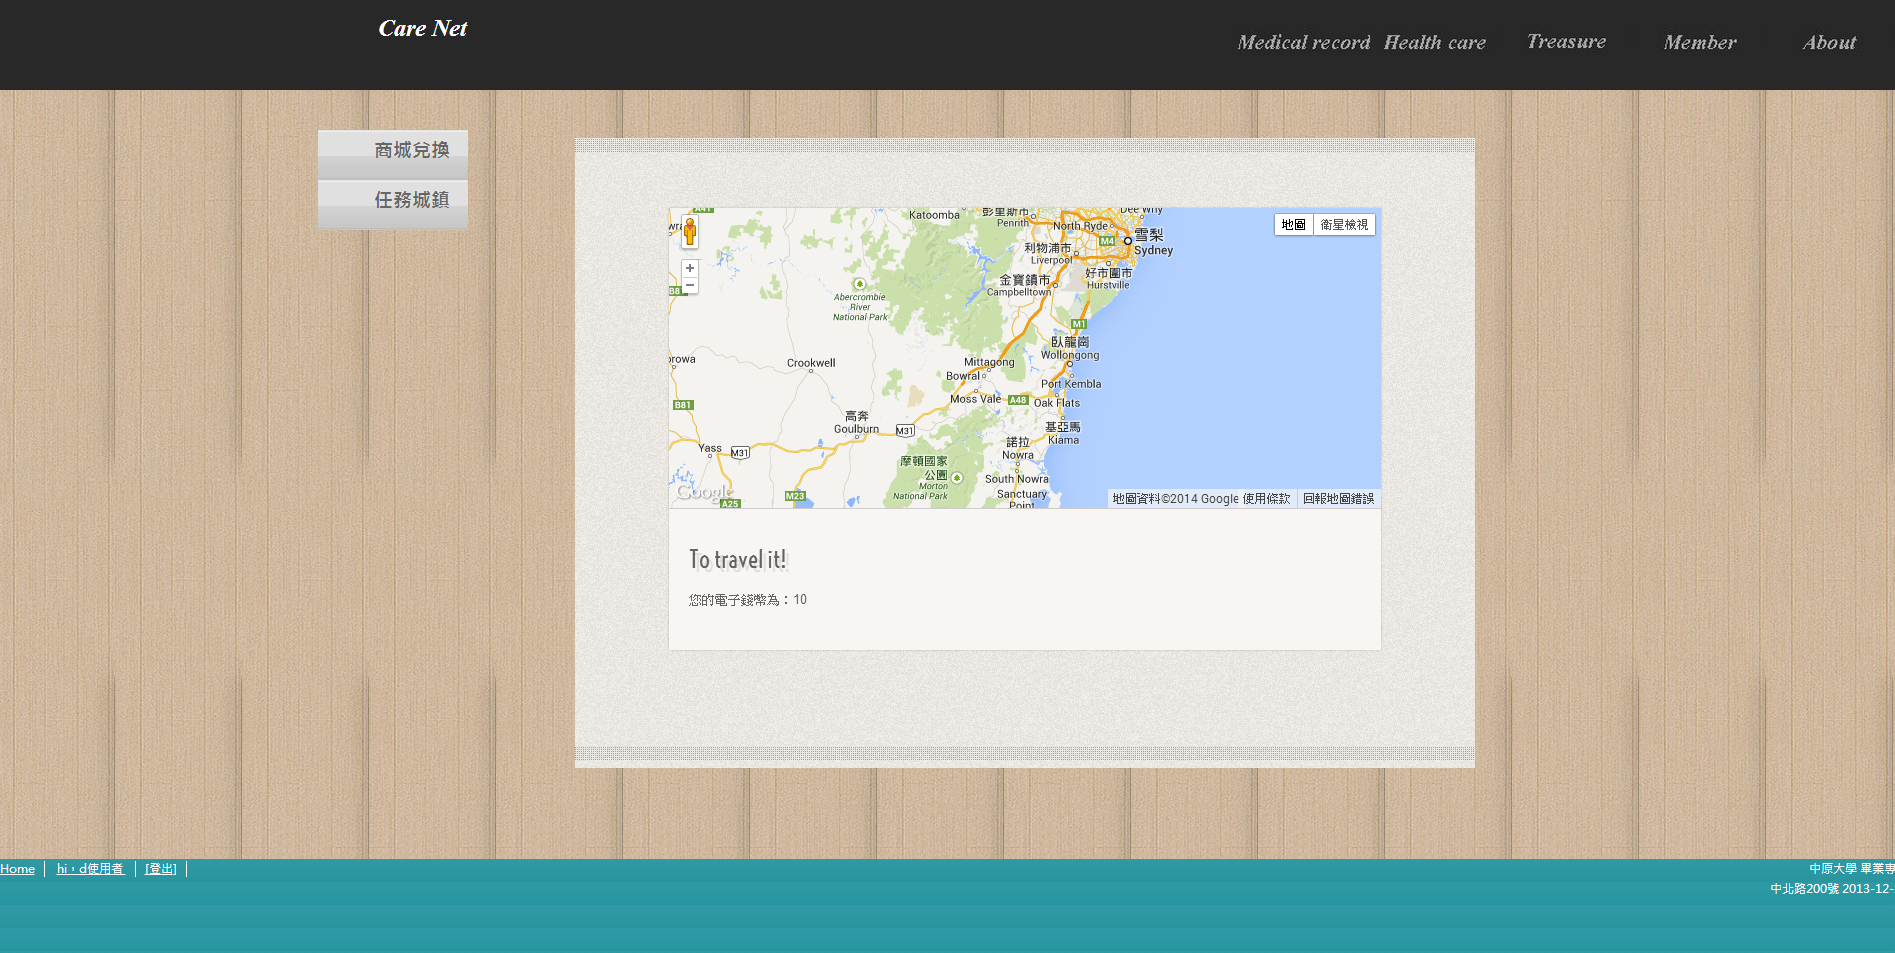Click the Sydney city marker circle
Image resolution: width=1895 pixels, height=953 pixels.
[x=1127, y=241]
